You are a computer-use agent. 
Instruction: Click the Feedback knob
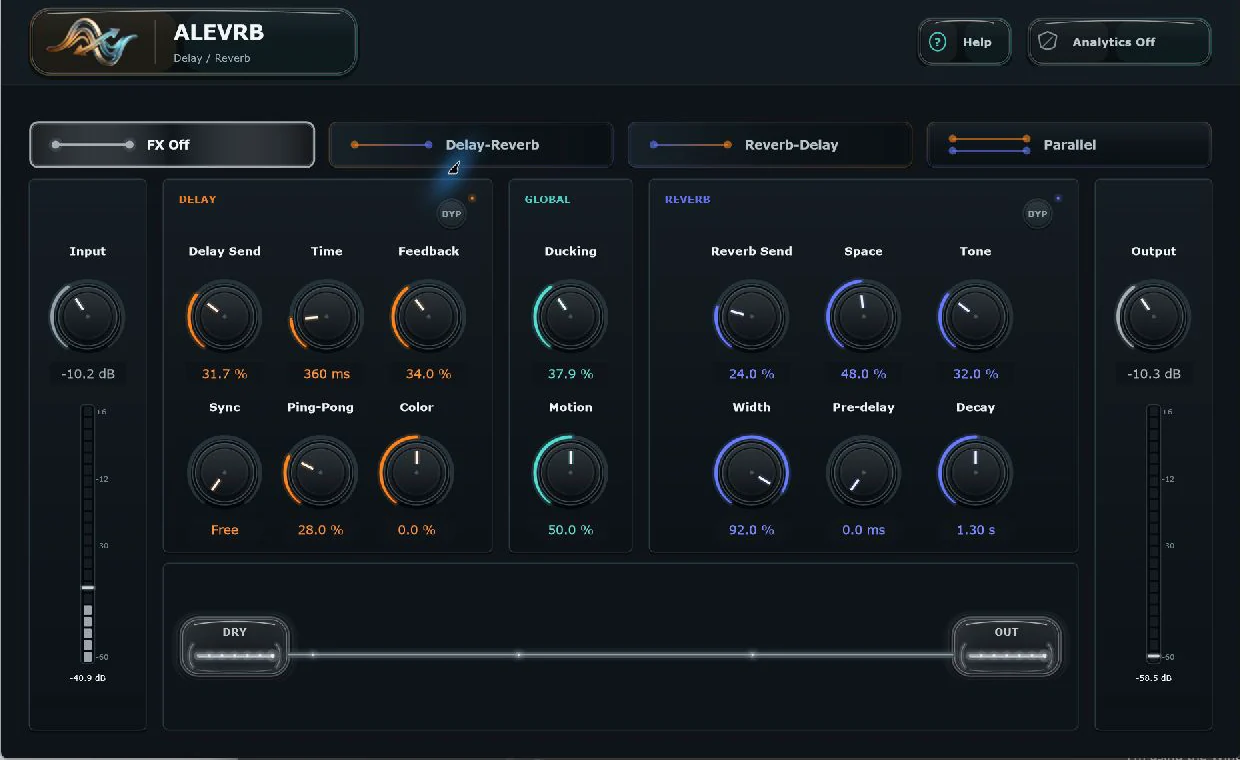428,316
